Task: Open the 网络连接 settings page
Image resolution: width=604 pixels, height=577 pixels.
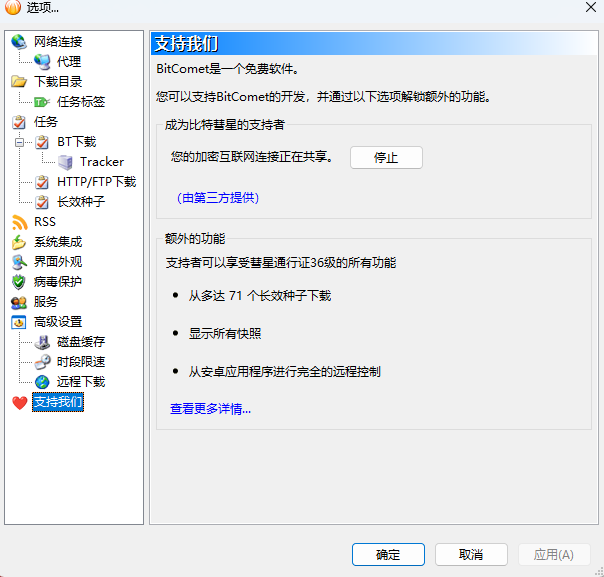Action: (x=58, y=42)
